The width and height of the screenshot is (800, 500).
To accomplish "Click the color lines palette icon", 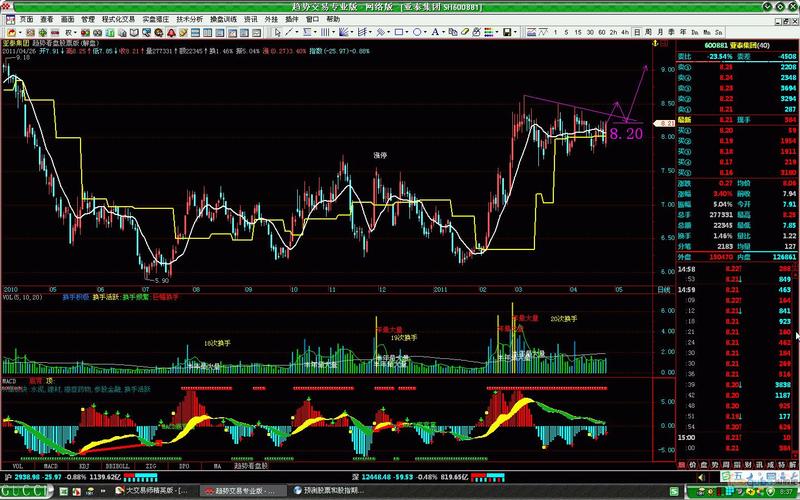I will [x=488, y=32].
